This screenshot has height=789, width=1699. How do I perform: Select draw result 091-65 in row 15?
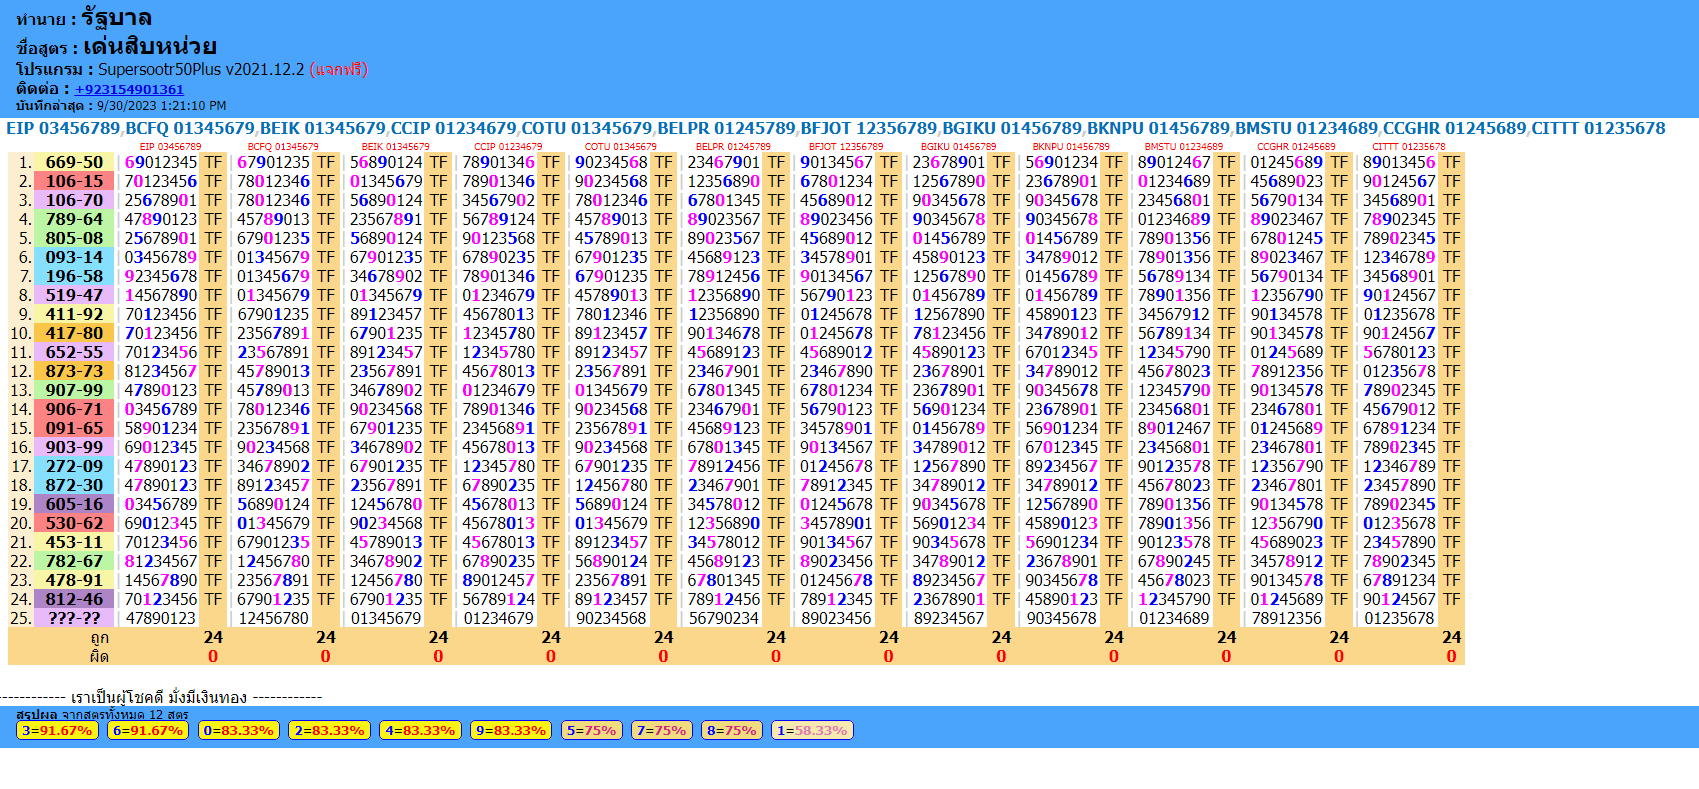[74, 428]
